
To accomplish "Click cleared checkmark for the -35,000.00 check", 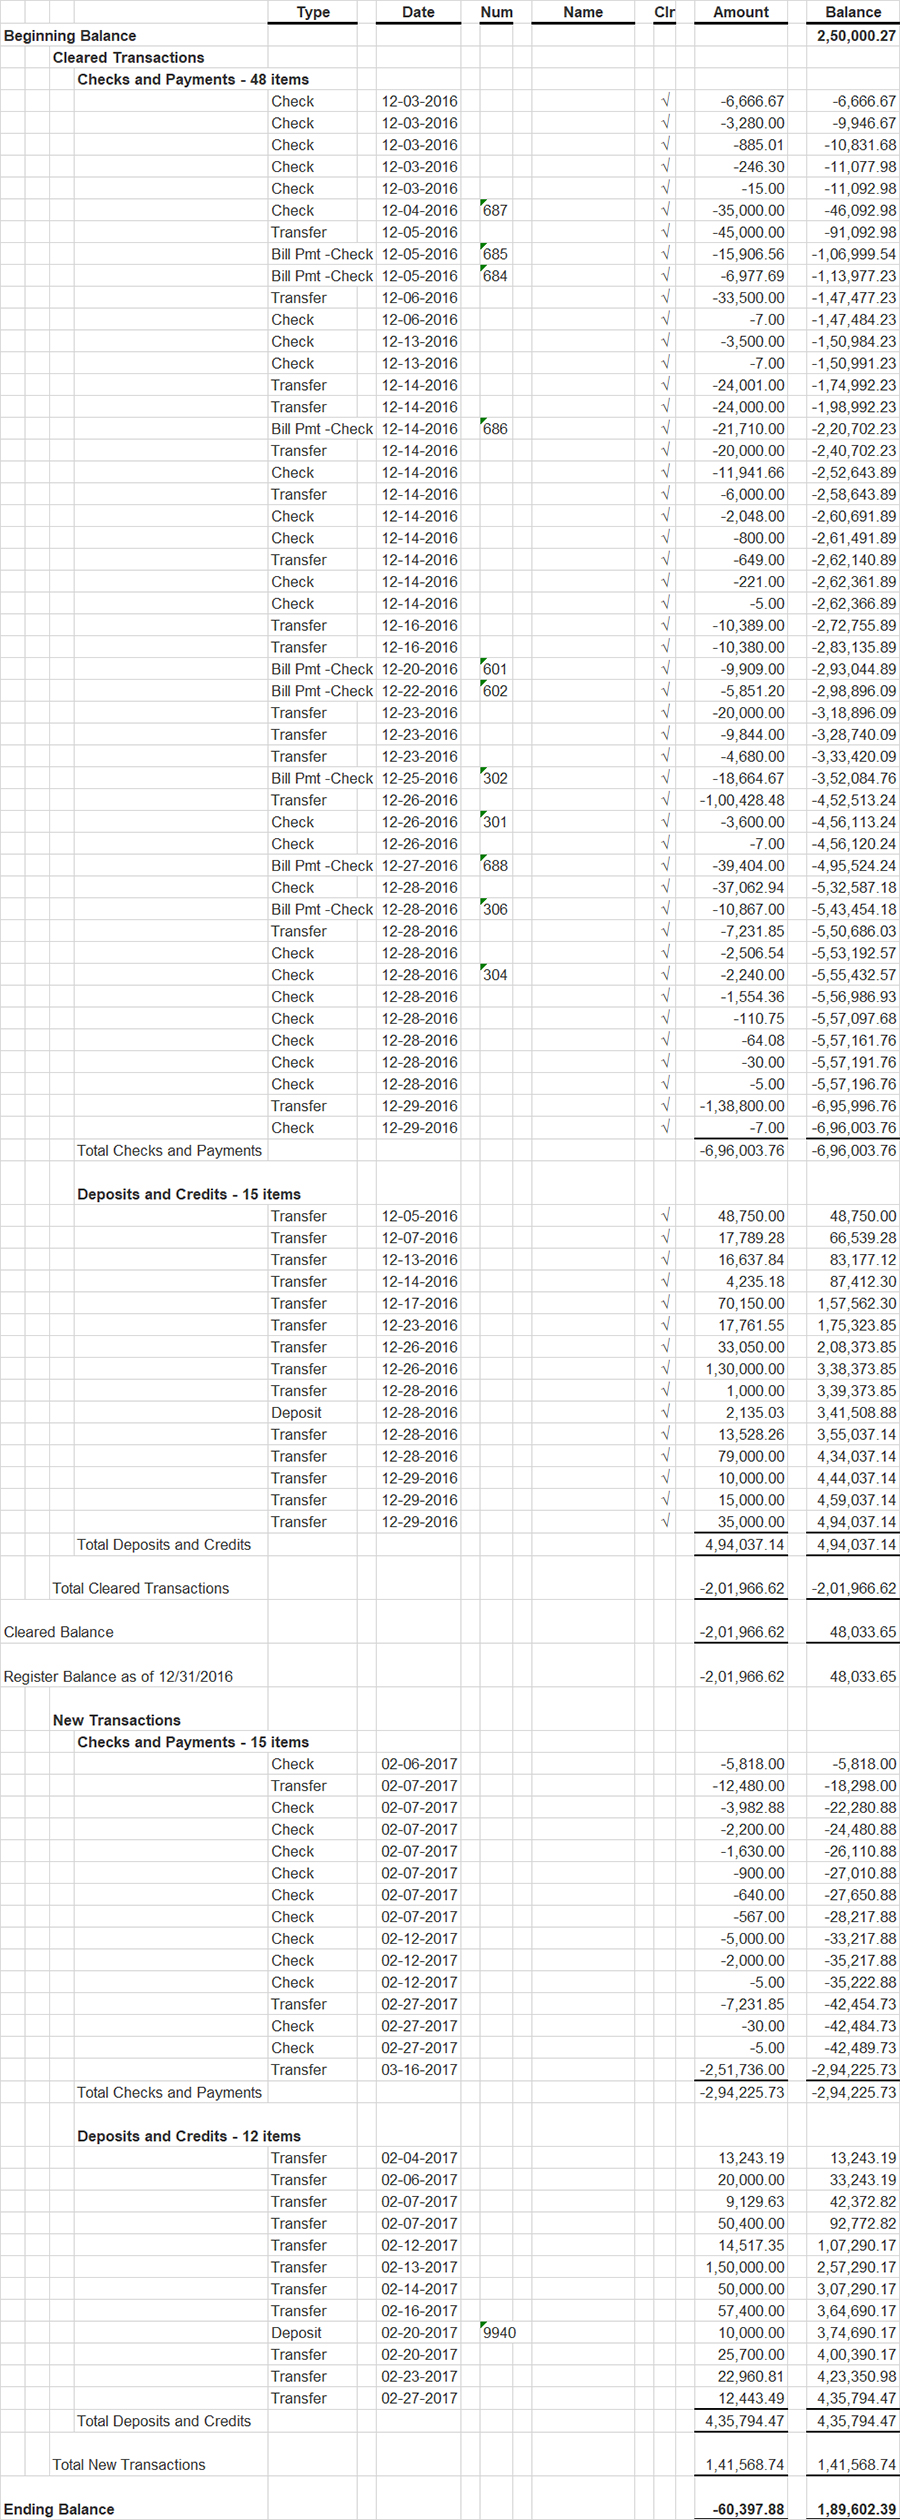I will 665,210.
